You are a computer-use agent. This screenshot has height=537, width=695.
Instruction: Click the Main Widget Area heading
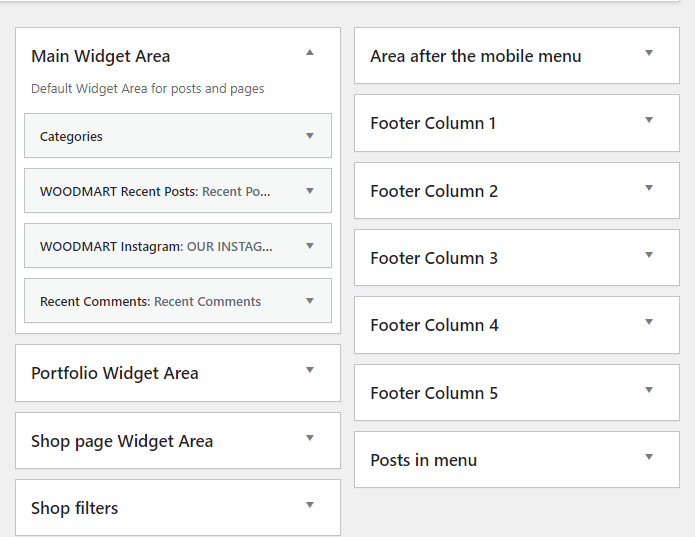pyautogui.click(x=101, y=57)
